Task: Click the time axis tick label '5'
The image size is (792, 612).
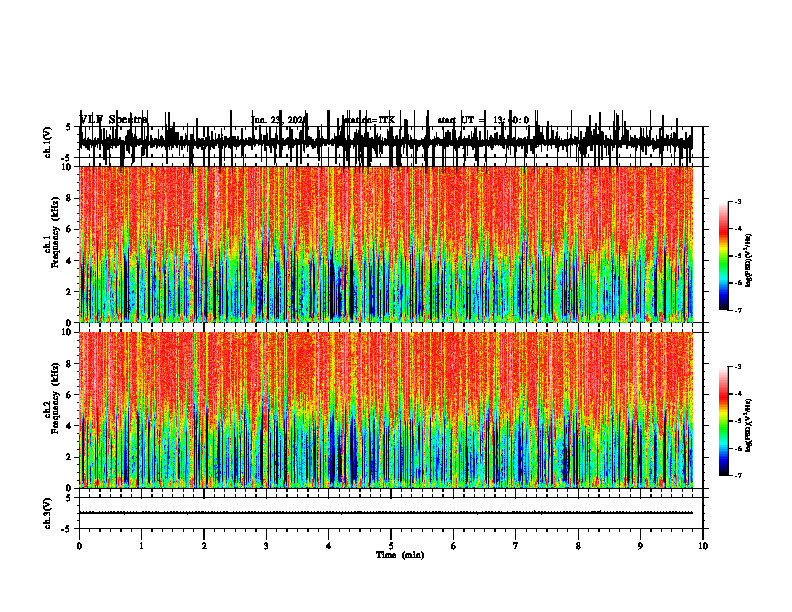Action: tap(391, 546)
